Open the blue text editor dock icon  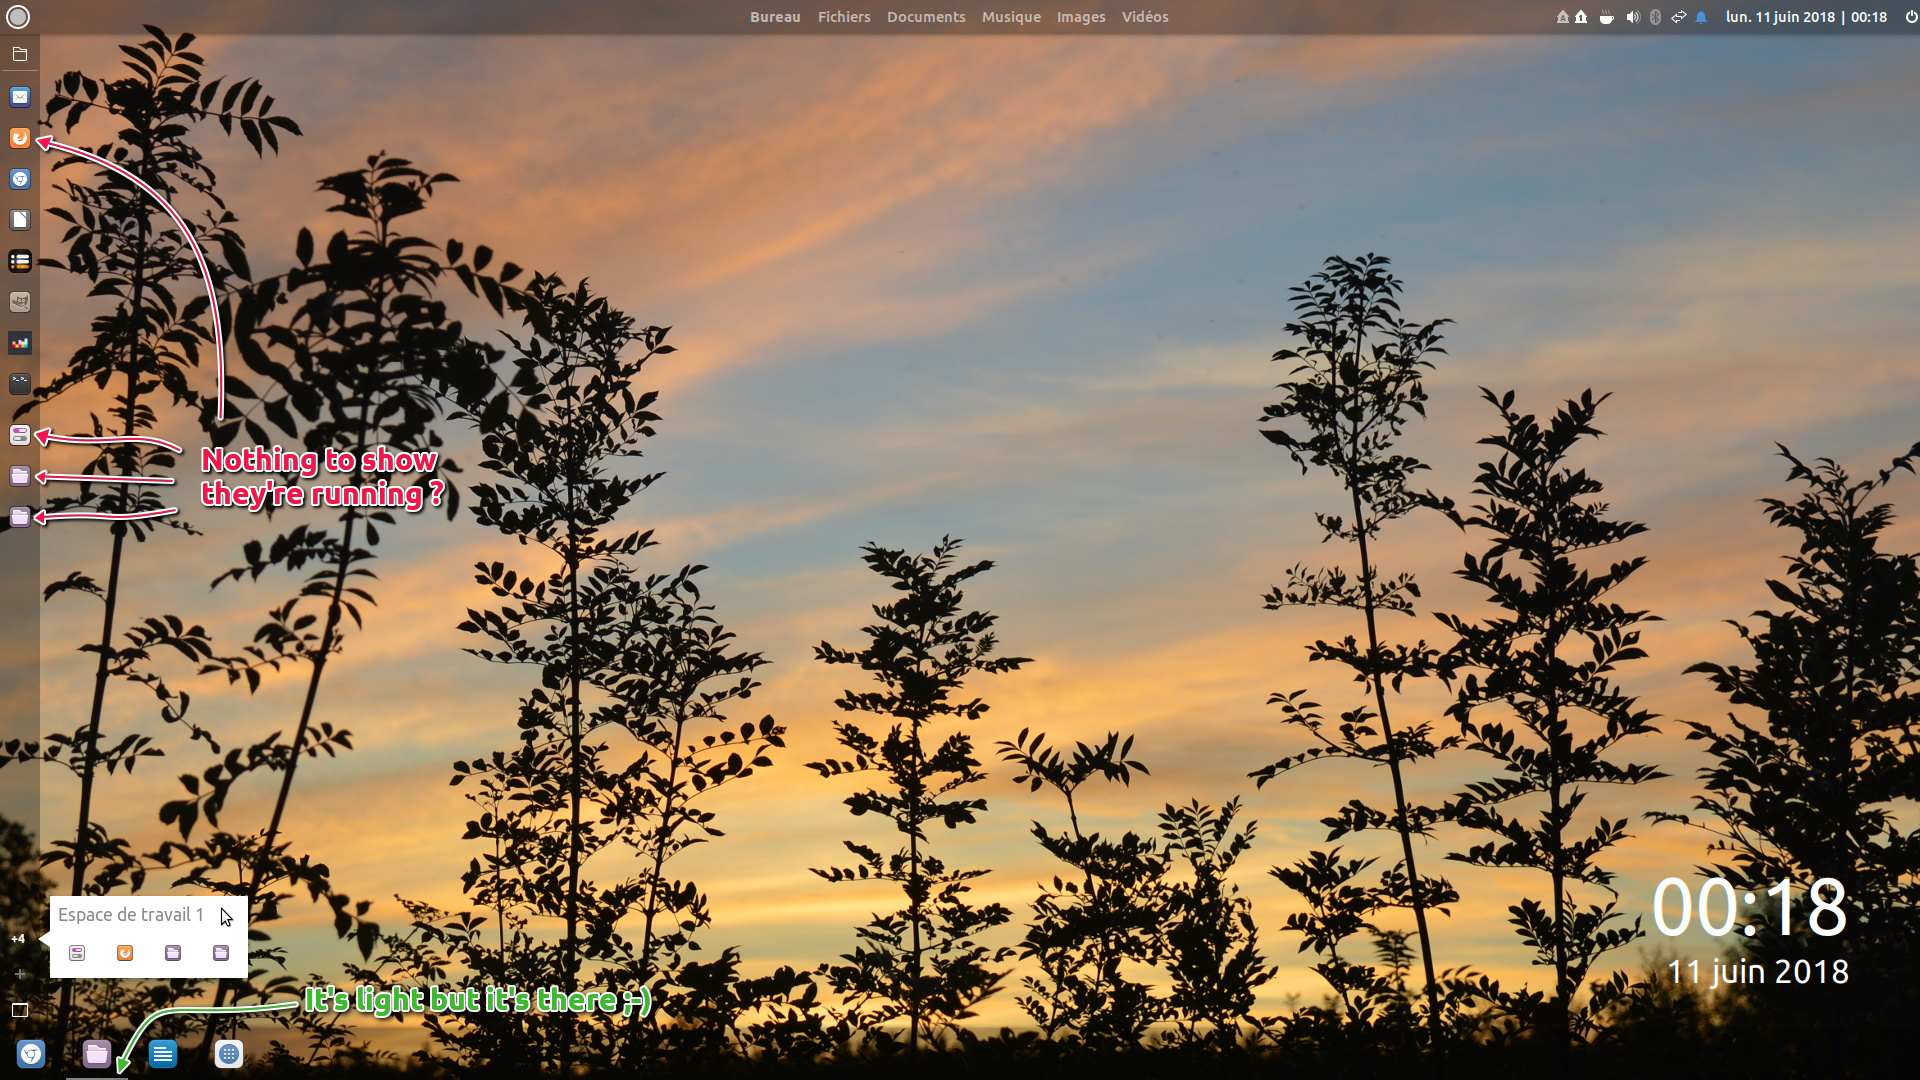pyautogui.click(x=163, y=1054)
